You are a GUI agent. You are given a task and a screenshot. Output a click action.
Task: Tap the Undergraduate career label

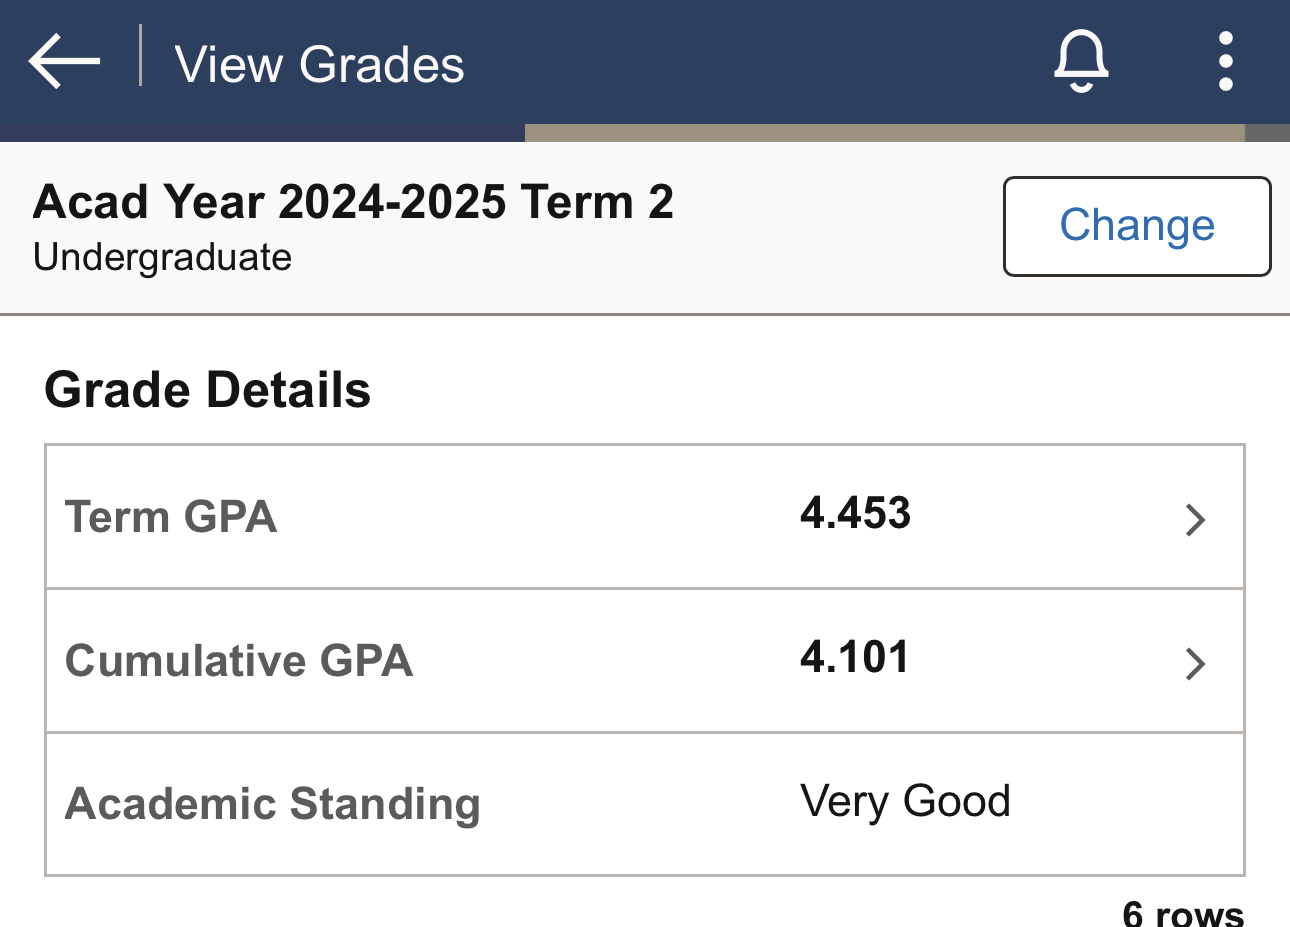point(163,258)
